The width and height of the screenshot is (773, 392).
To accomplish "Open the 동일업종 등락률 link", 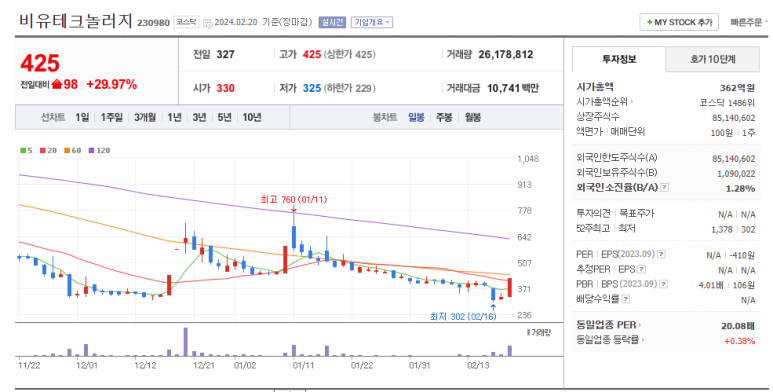I will [x=610, y=340].
